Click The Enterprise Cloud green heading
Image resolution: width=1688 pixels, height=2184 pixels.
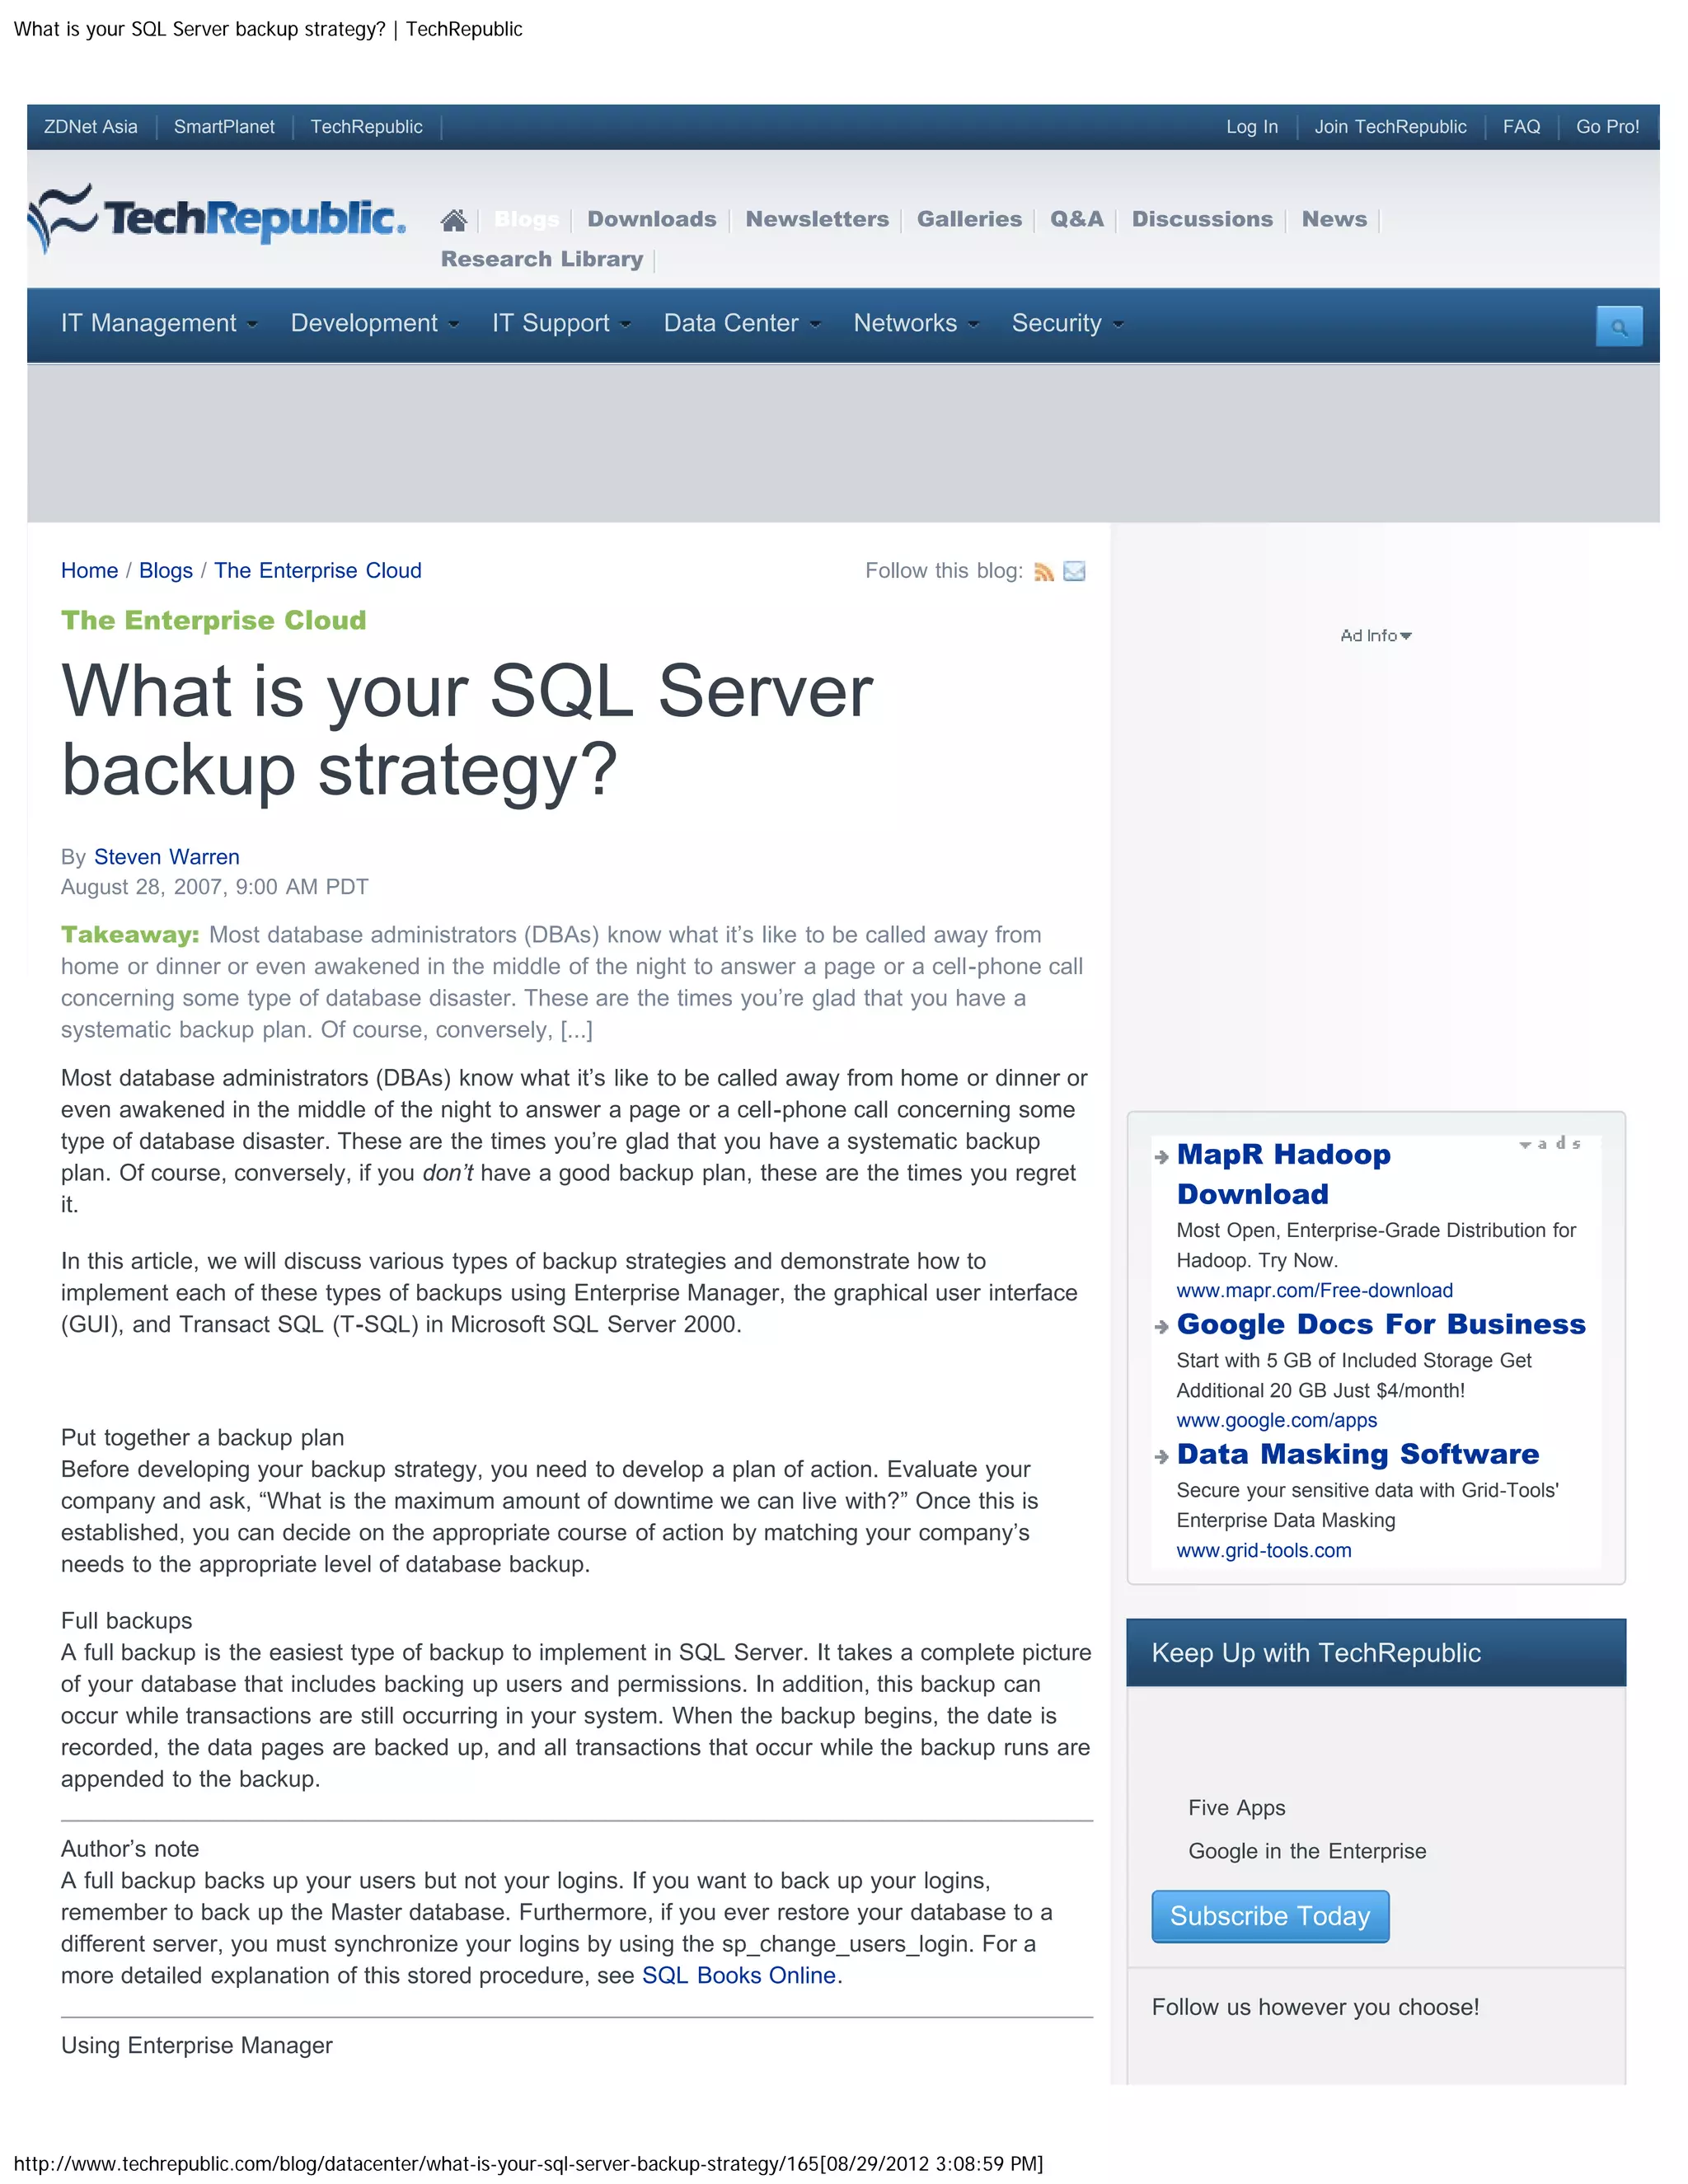pyautogui.click(x=214, y=620)
